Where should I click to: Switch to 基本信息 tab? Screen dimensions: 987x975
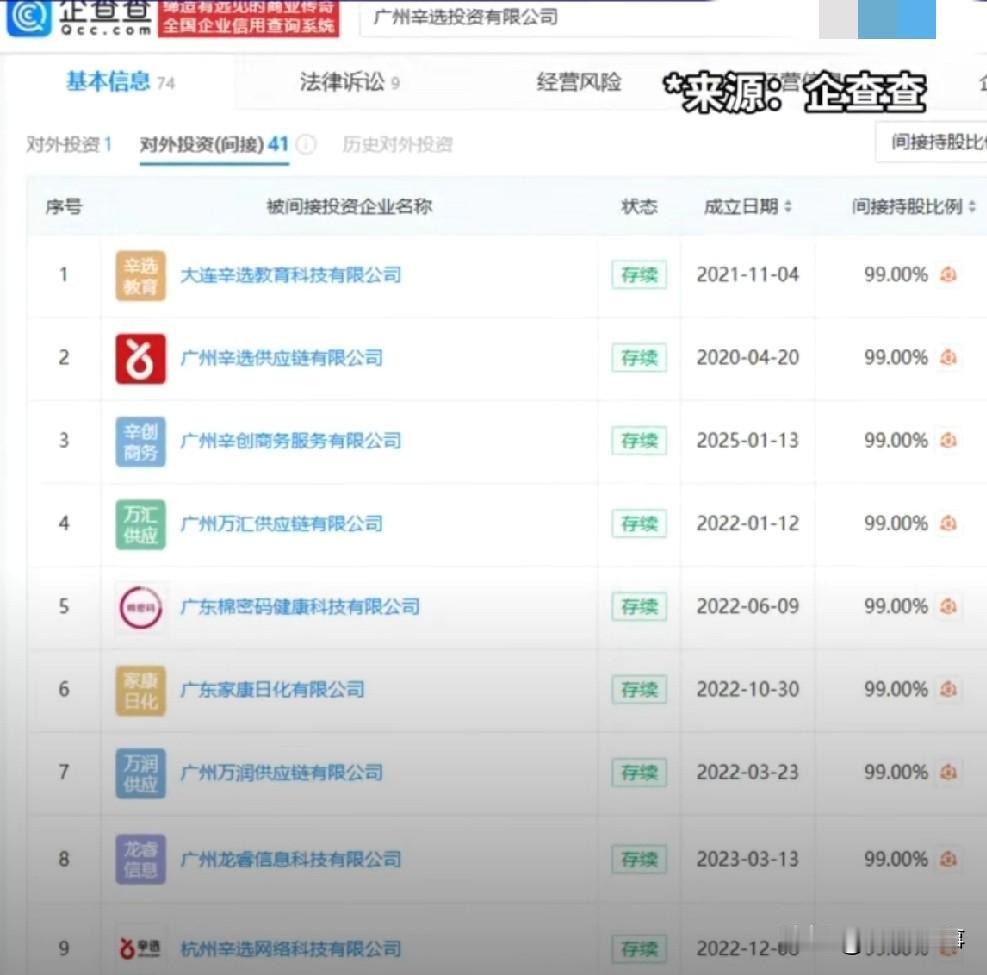pyautogui.click(x=120, y=82)
